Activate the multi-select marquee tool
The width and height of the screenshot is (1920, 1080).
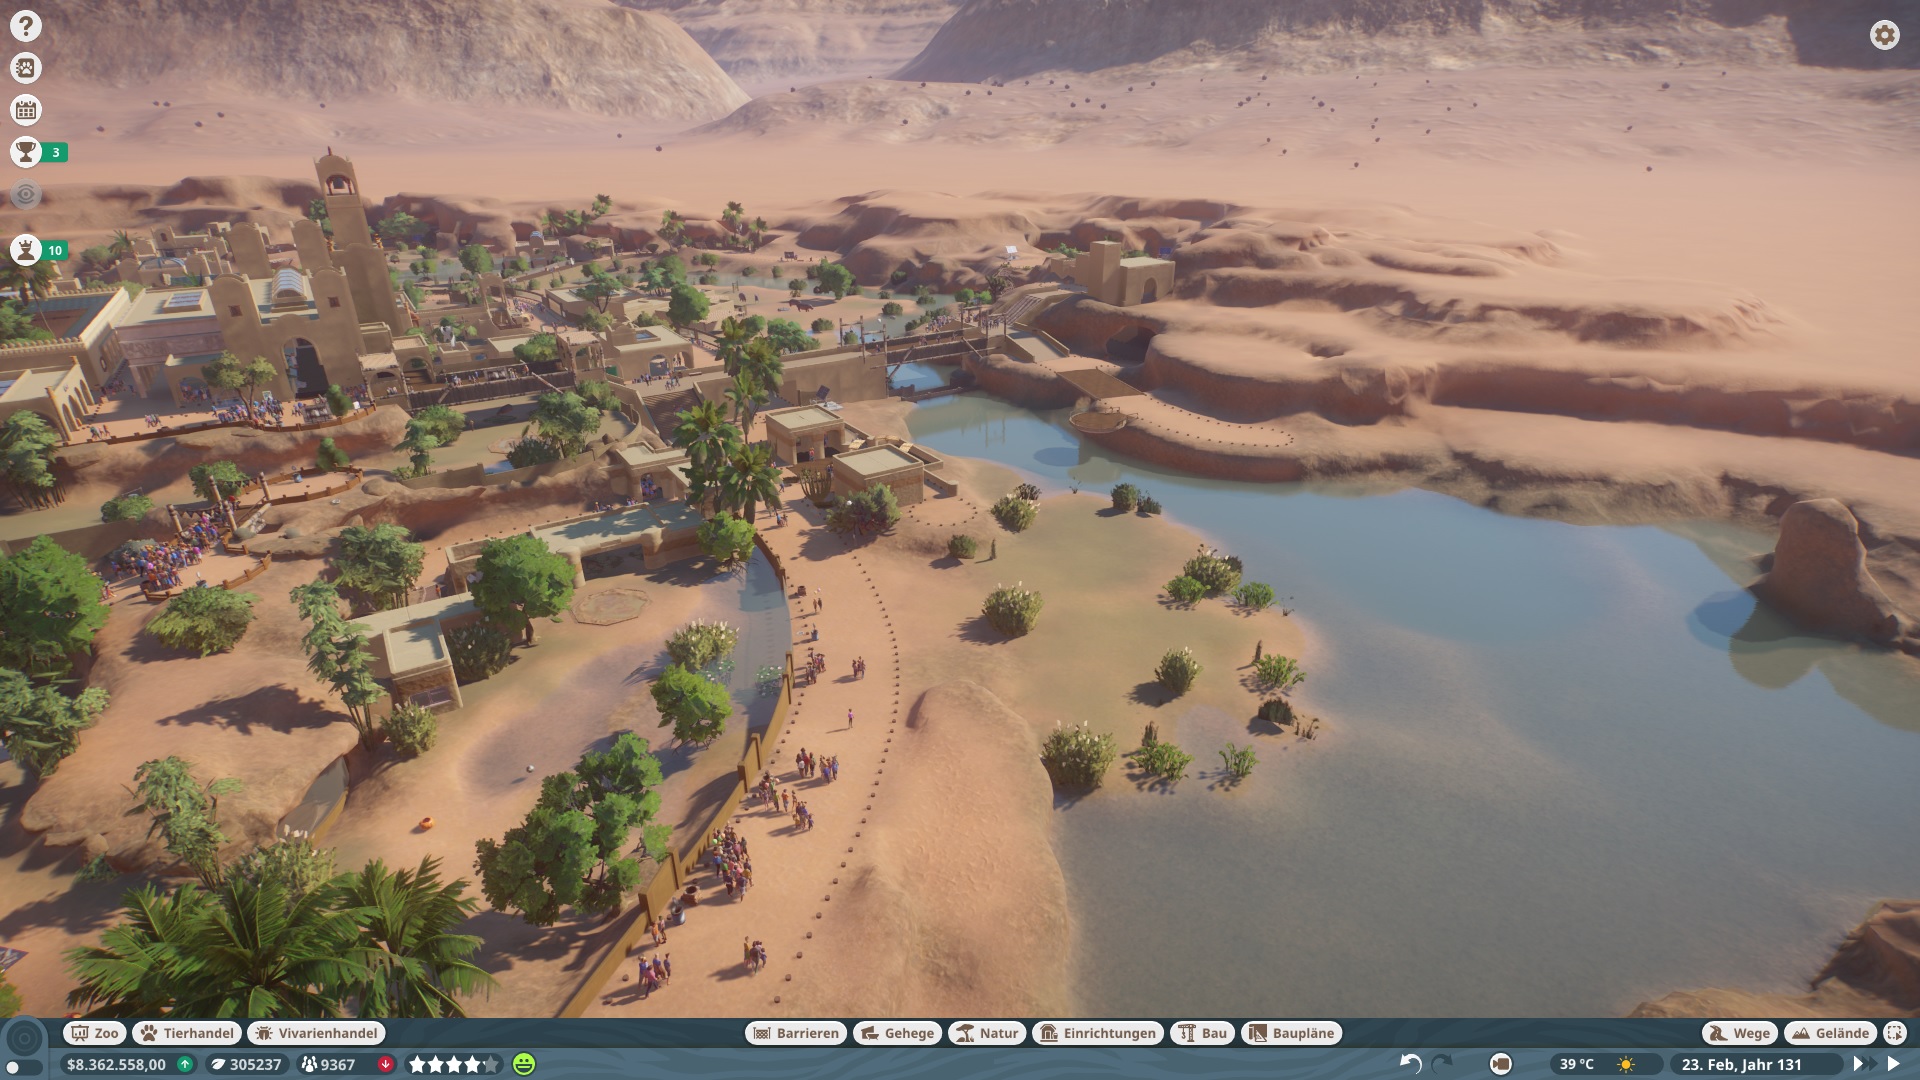click(x=1894, y=1033)
